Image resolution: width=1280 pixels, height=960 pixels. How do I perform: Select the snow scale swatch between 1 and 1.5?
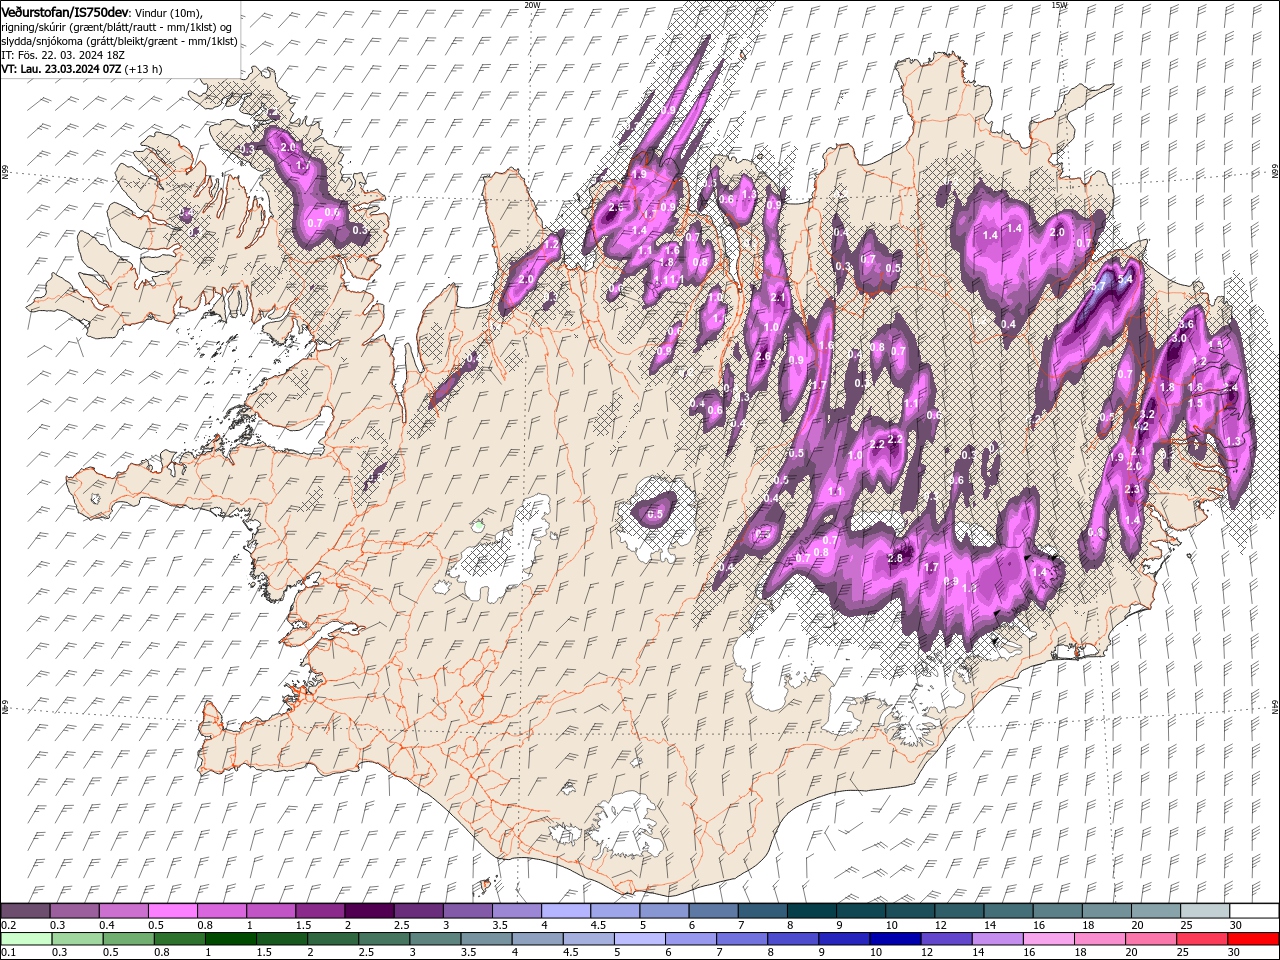click(271, 911)
